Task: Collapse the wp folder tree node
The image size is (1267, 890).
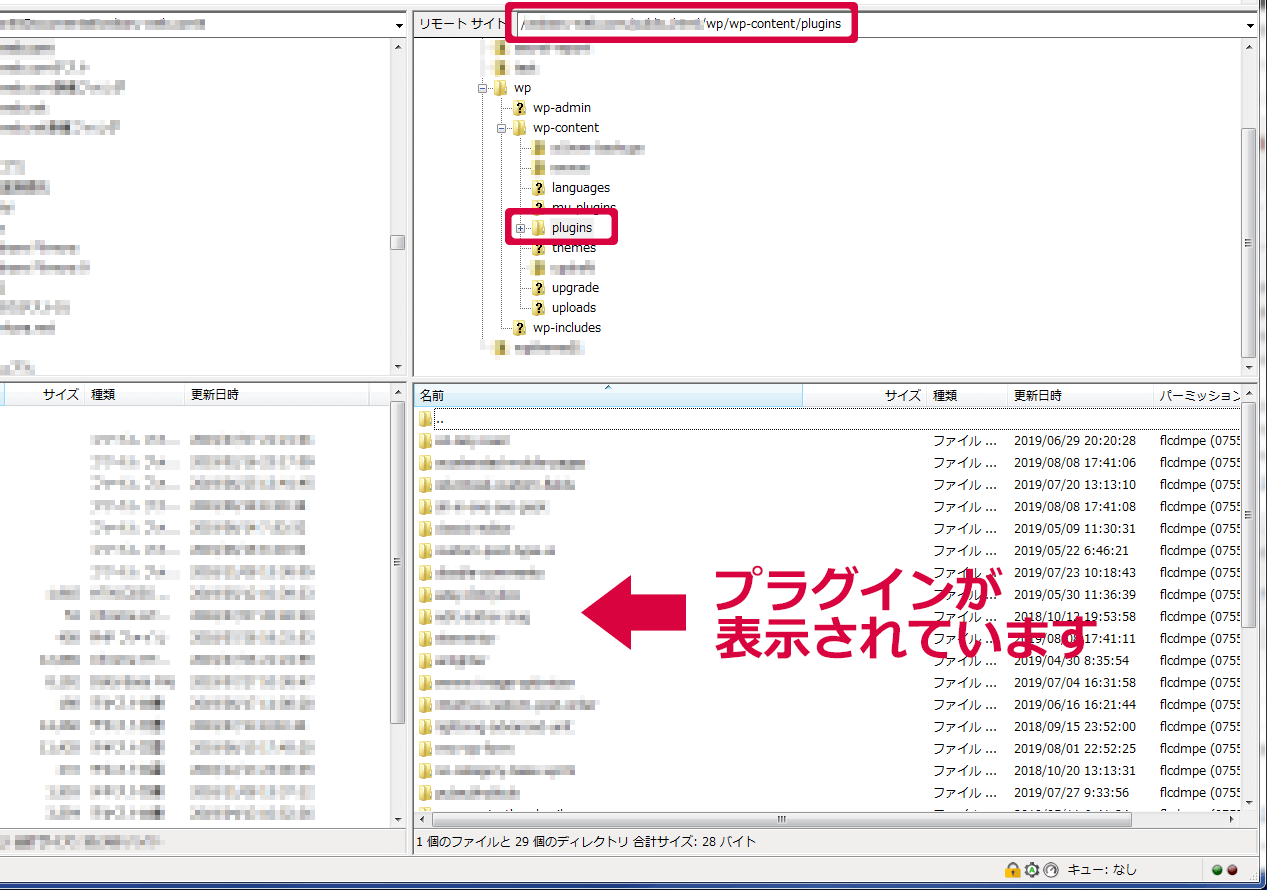Action: click(x=483, y=89)
